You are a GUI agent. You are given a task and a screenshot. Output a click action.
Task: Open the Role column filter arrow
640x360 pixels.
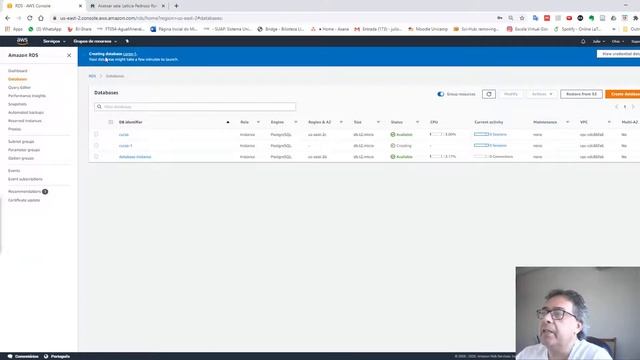[x=258, y=122]
